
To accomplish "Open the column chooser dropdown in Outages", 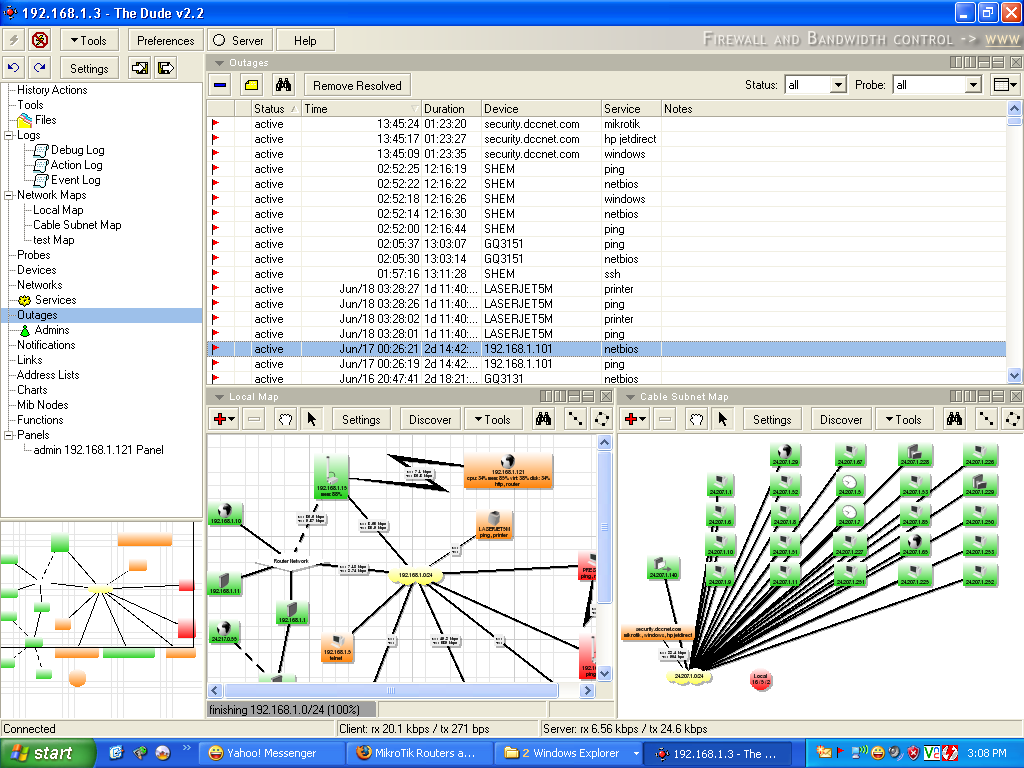I will 1004,85.
